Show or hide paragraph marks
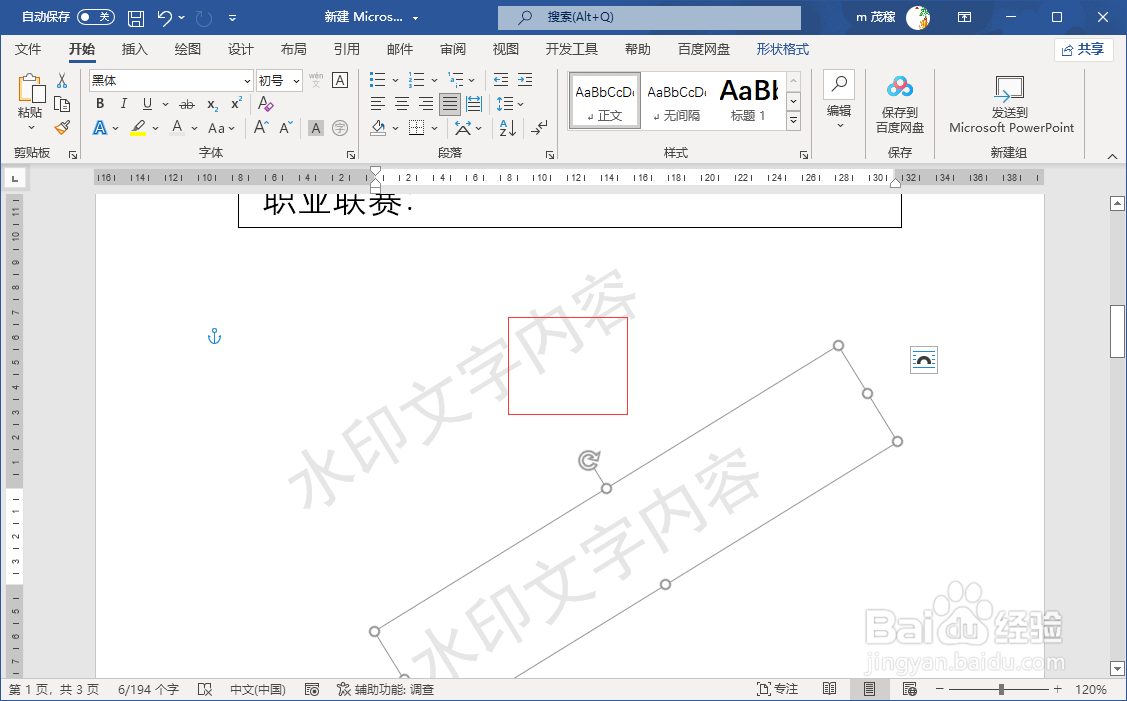Screen dimensions: 1127x701 tap(538, 128)
